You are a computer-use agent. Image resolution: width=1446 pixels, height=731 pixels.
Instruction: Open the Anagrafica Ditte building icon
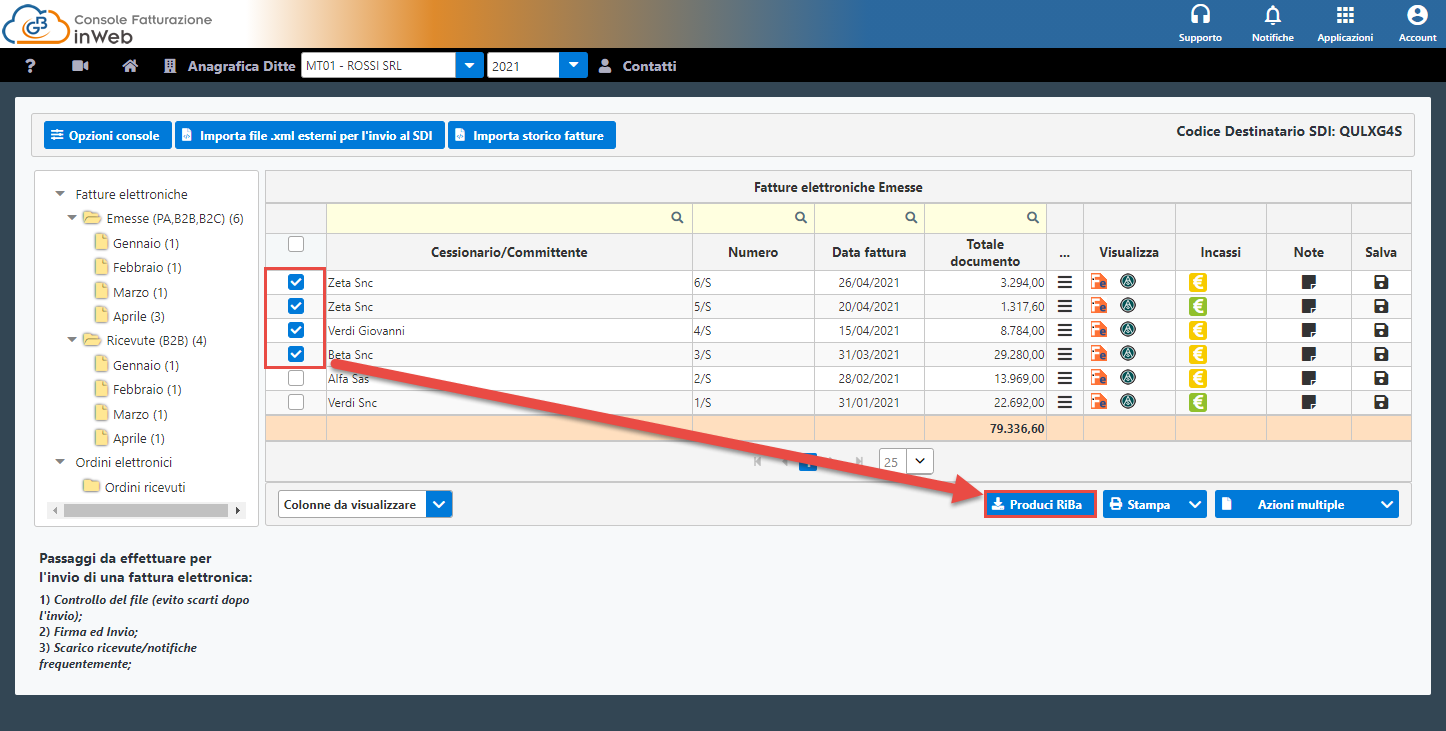point(169,66)
